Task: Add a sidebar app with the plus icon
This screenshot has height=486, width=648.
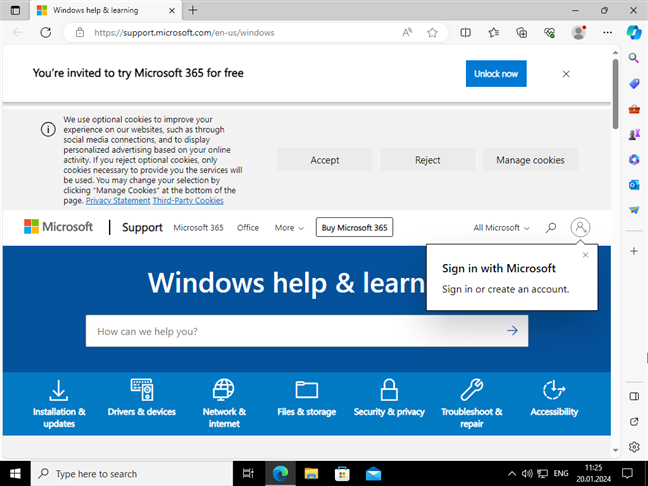Action: pos(634,251)
